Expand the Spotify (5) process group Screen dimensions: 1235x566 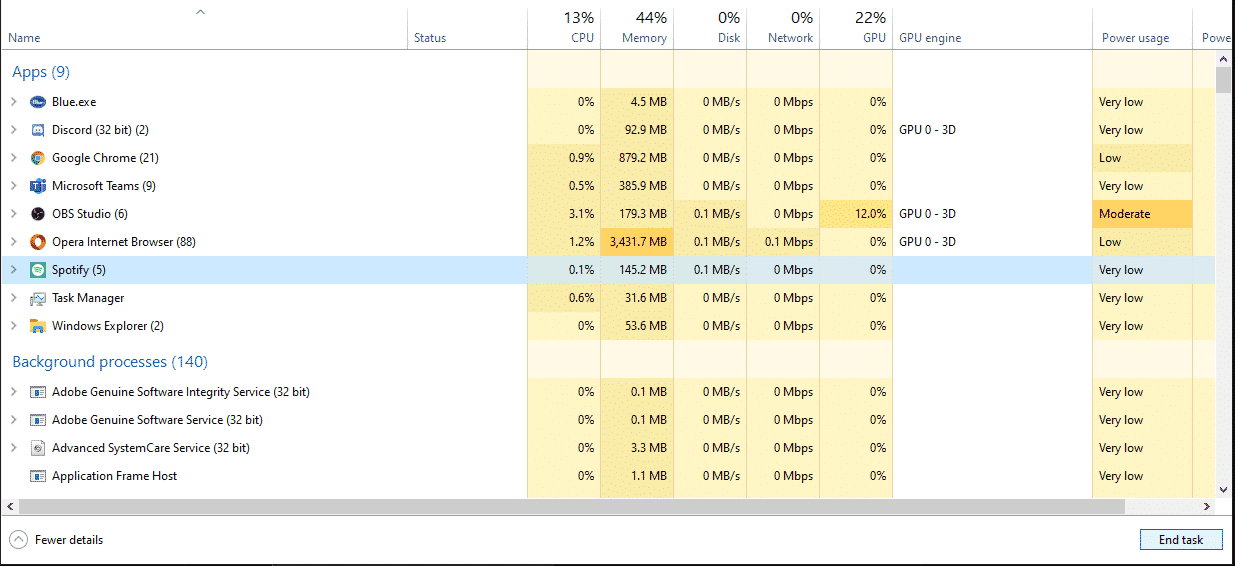[14, 270]
